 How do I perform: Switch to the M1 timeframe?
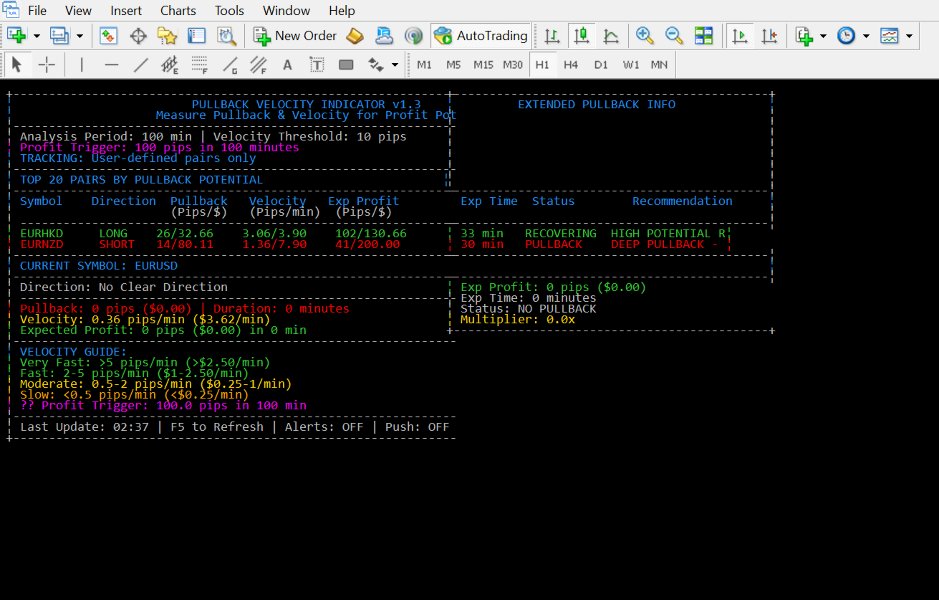coord(424,65)
